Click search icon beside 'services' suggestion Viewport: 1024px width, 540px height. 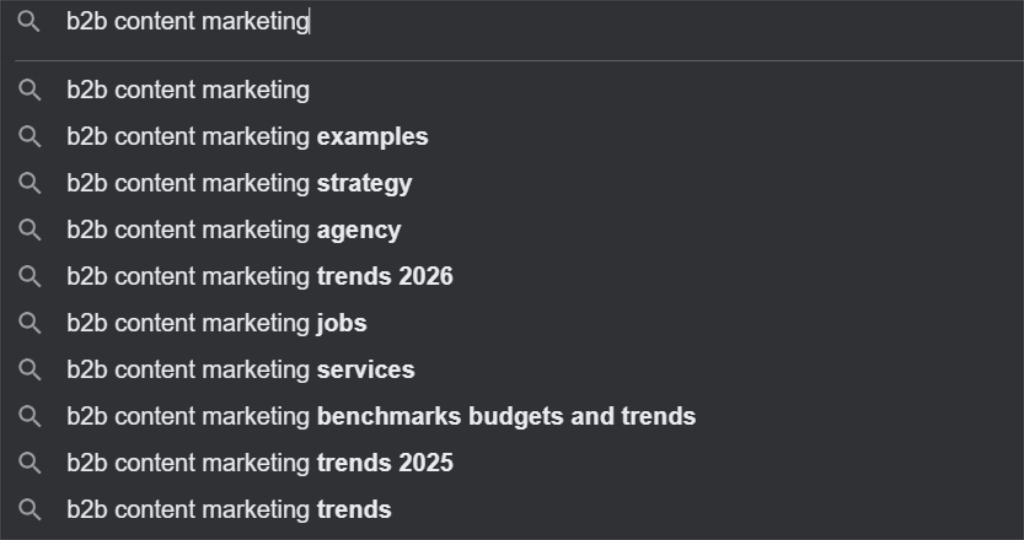pos(30,370)
